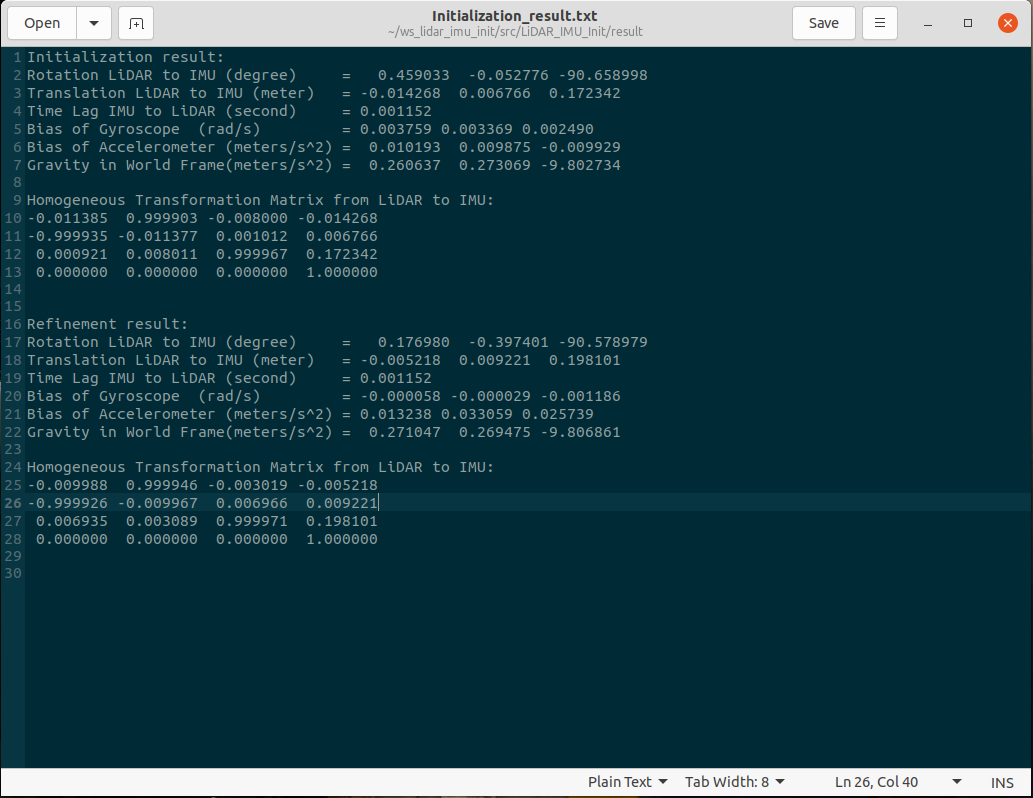The image size is (1033, 798).
Task: Click refined gravity value -9.806861
Action: click(580, 432)
